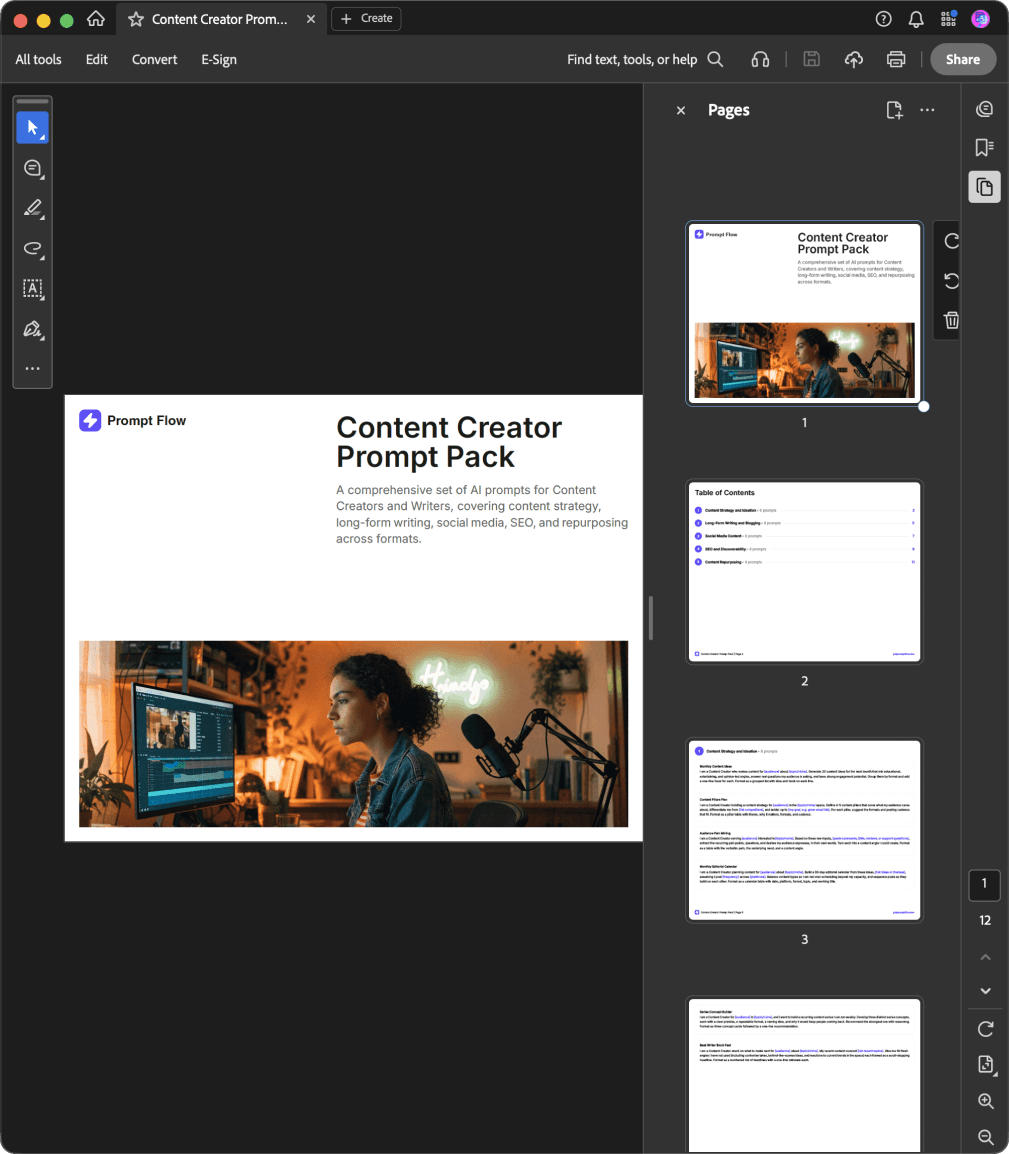Screen dimensions: 1009x1154
Task: Click the thumbnail size handle on page 1
Action: pyautogui.click(x=924, y=406)
